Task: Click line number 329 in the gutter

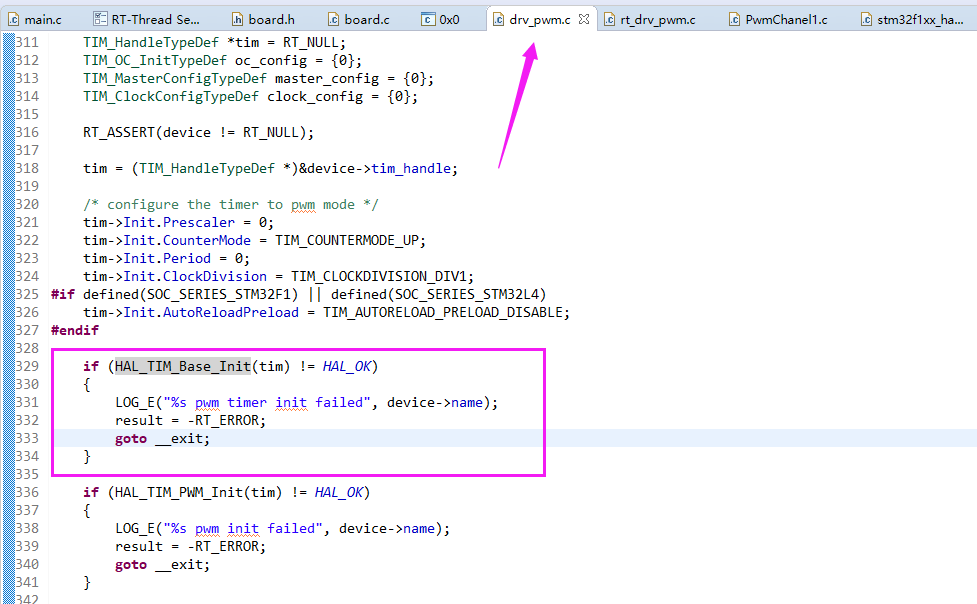Action: [27, 367]
